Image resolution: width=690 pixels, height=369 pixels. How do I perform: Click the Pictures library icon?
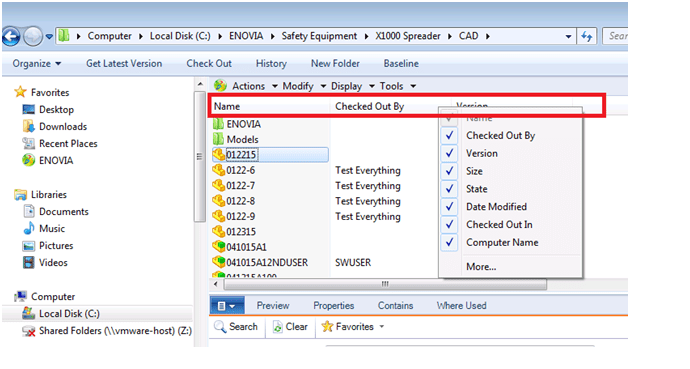[x=29, y=245]
